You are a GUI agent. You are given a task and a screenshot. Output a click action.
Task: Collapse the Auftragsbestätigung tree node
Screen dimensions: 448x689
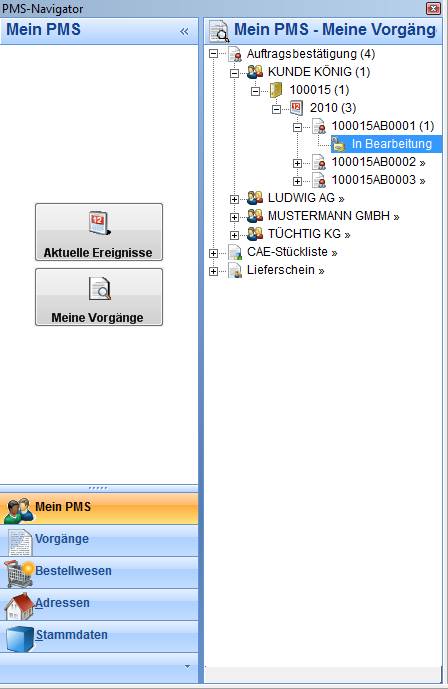[213, 54]
